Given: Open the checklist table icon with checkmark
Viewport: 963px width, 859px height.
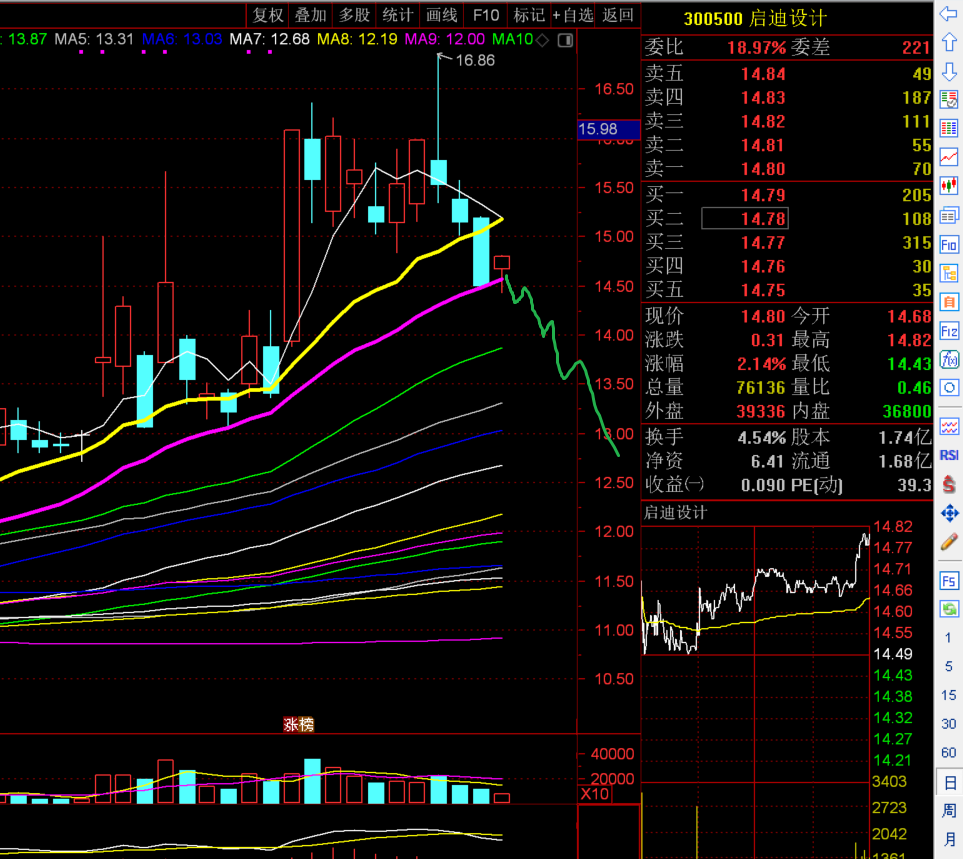Looking at the screenshot, I should (x=949, y=99).
